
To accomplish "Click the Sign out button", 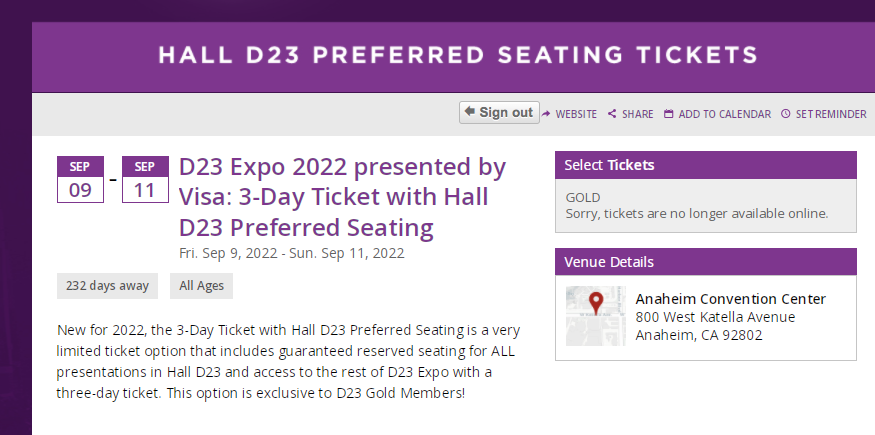I will 499,113.
